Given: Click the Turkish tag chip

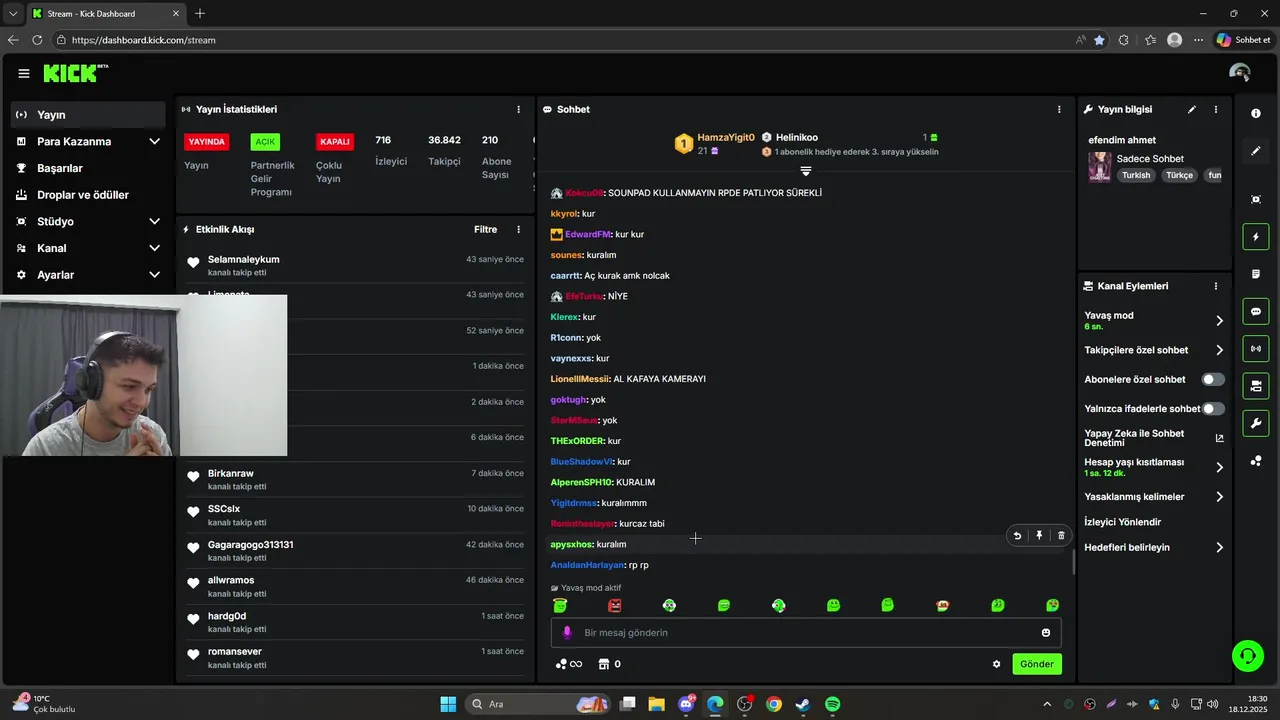Looking at the screenshot, I should 1135,175.
